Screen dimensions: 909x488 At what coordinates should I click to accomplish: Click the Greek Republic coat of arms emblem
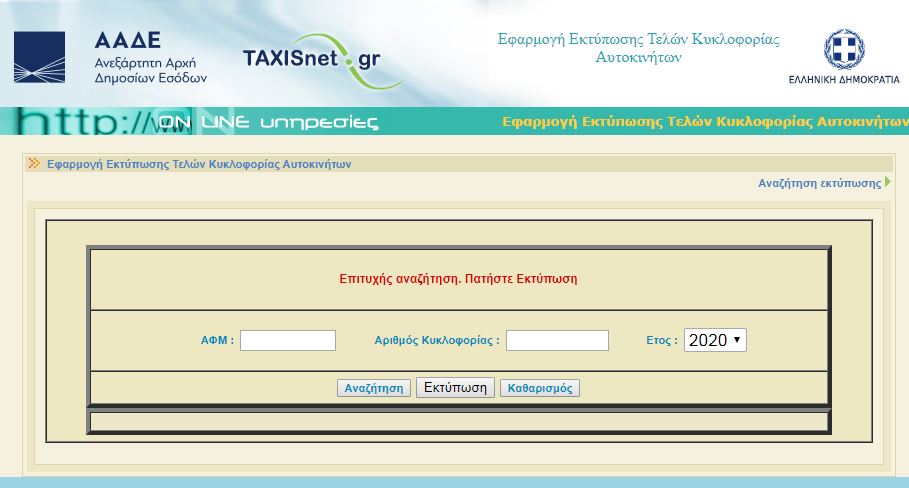[843, 49]
